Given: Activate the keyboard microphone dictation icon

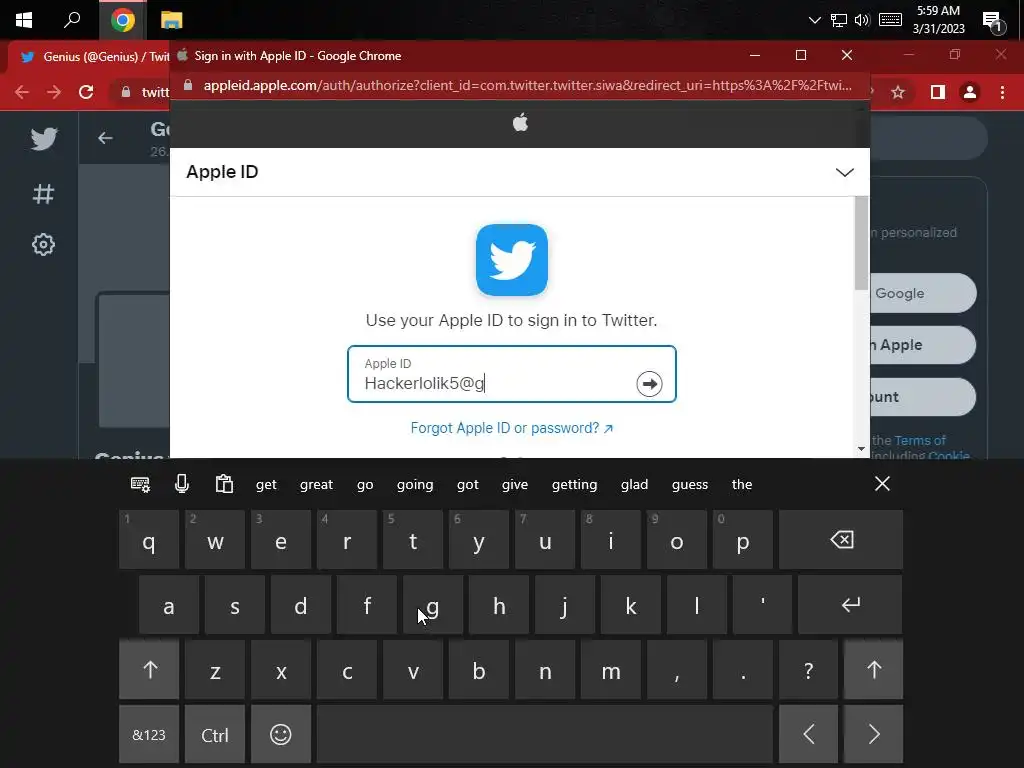Looking at the screenshot, I should pyautogui.click(x=182, y=484).
